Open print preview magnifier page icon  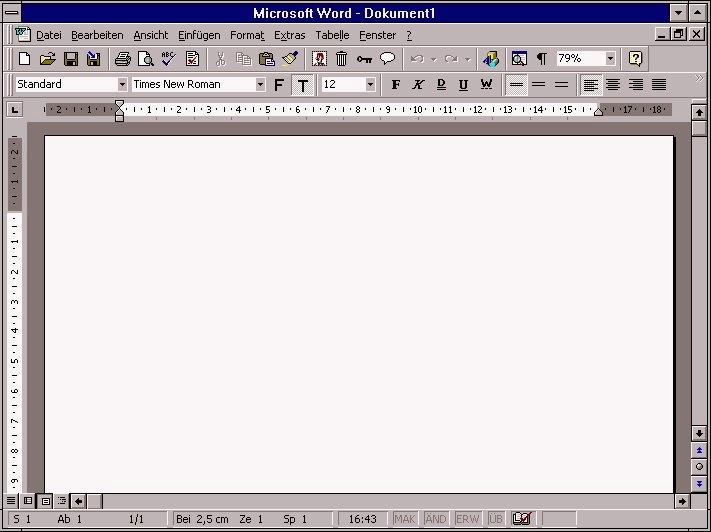pyautogui.click(x=146, y=59)
